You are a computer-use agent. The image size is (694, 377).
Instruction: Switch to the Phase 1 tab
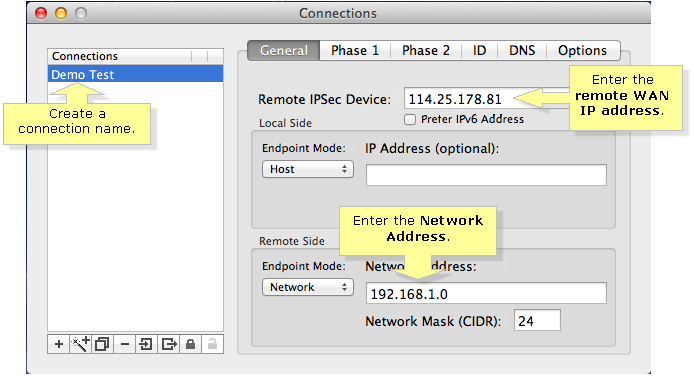355,50
